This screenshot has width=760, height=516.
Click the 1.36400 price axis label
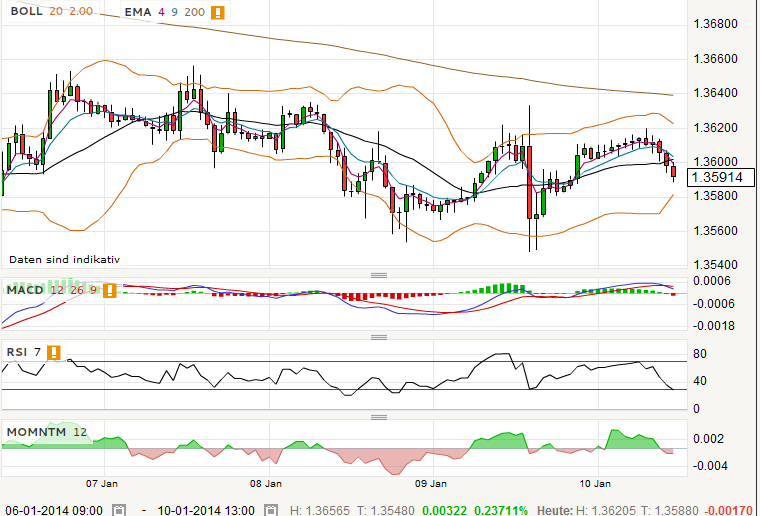pyautogui.click(x=715, y=93)
